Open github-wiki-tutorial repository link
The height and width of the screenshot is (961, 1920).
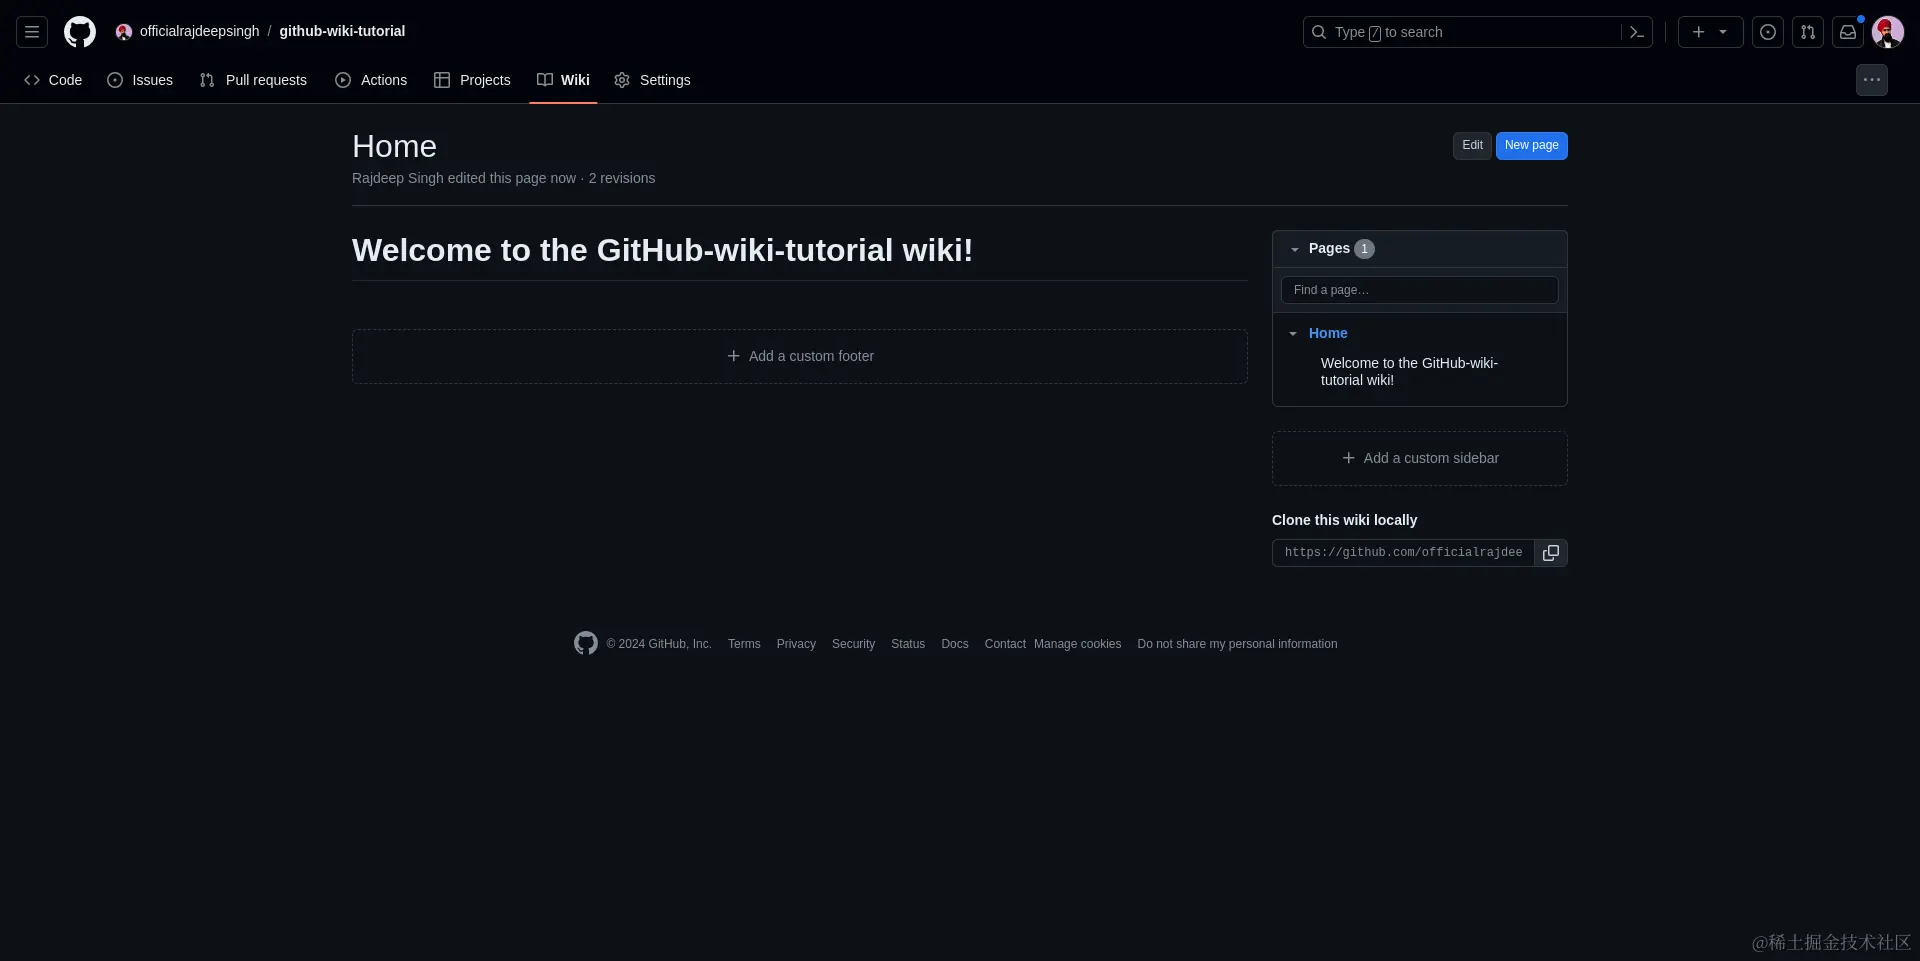342,32
